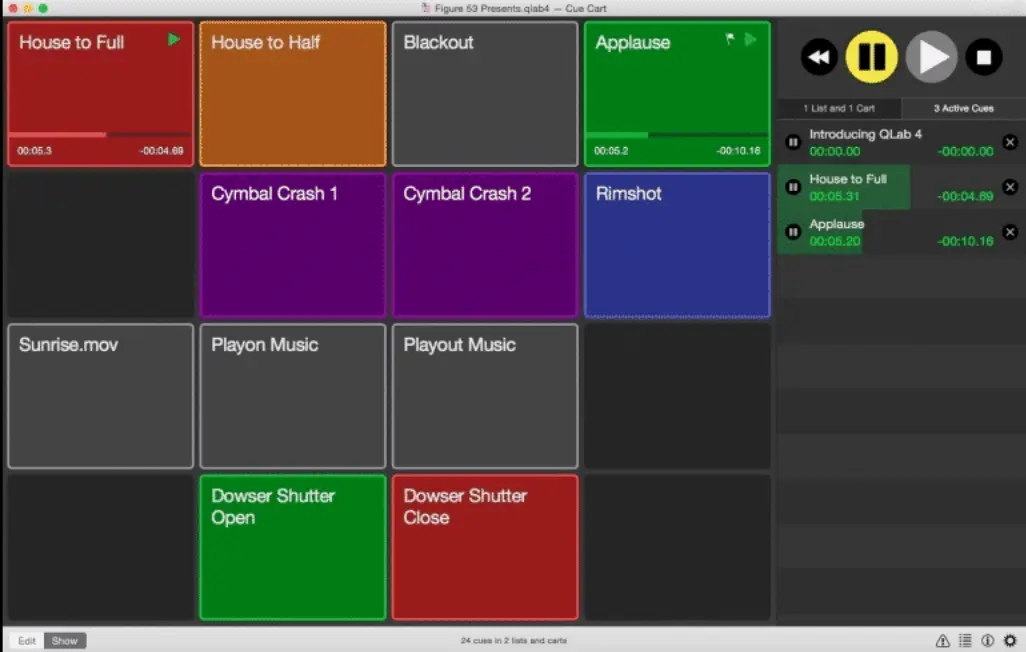The height and width of the screenshot is (652, 1026).
Task: Trigger the Sunrise.mov cue tile
Action: [x=101, y=396]
